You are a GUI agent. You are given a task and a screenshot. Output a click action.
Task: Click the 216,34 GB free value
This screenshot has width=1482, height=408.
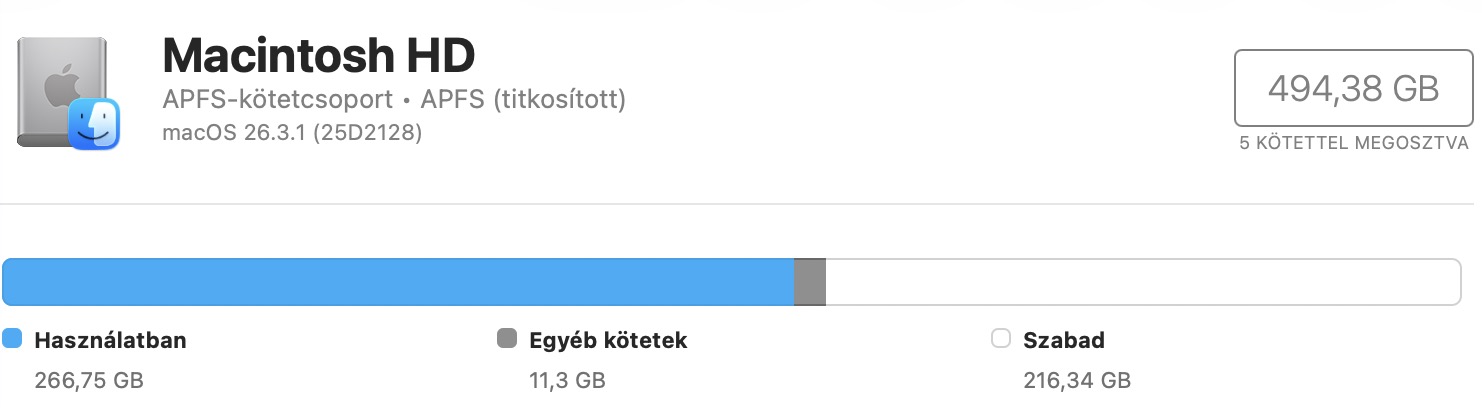coord(1077,380)
